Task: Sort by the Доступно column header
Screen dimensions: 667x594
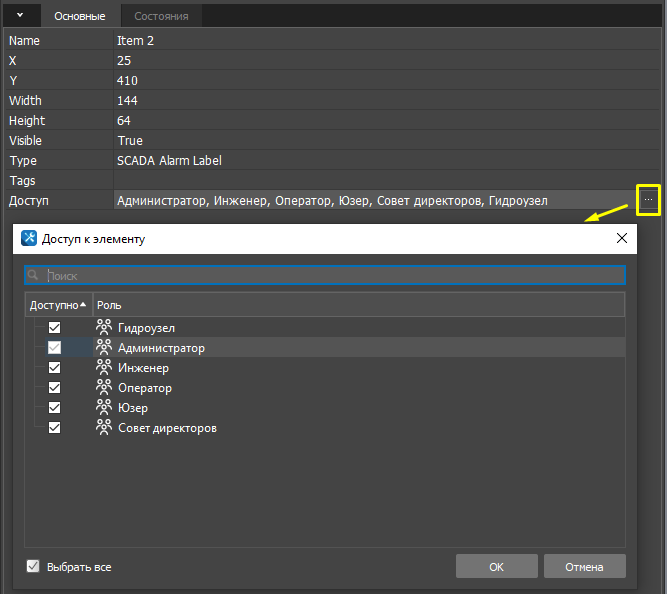Action: 57,304
